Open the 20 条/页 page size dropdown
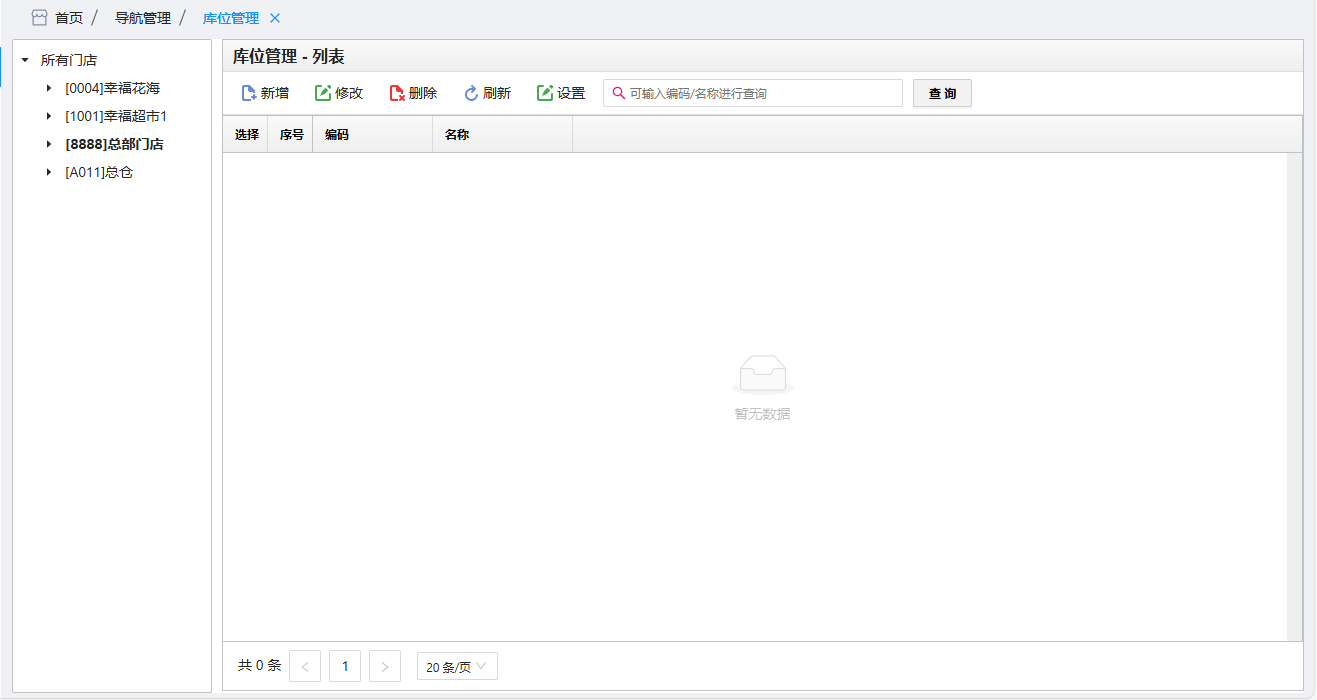The width and height of the screenshot is (1317, 700). (457, 667)
